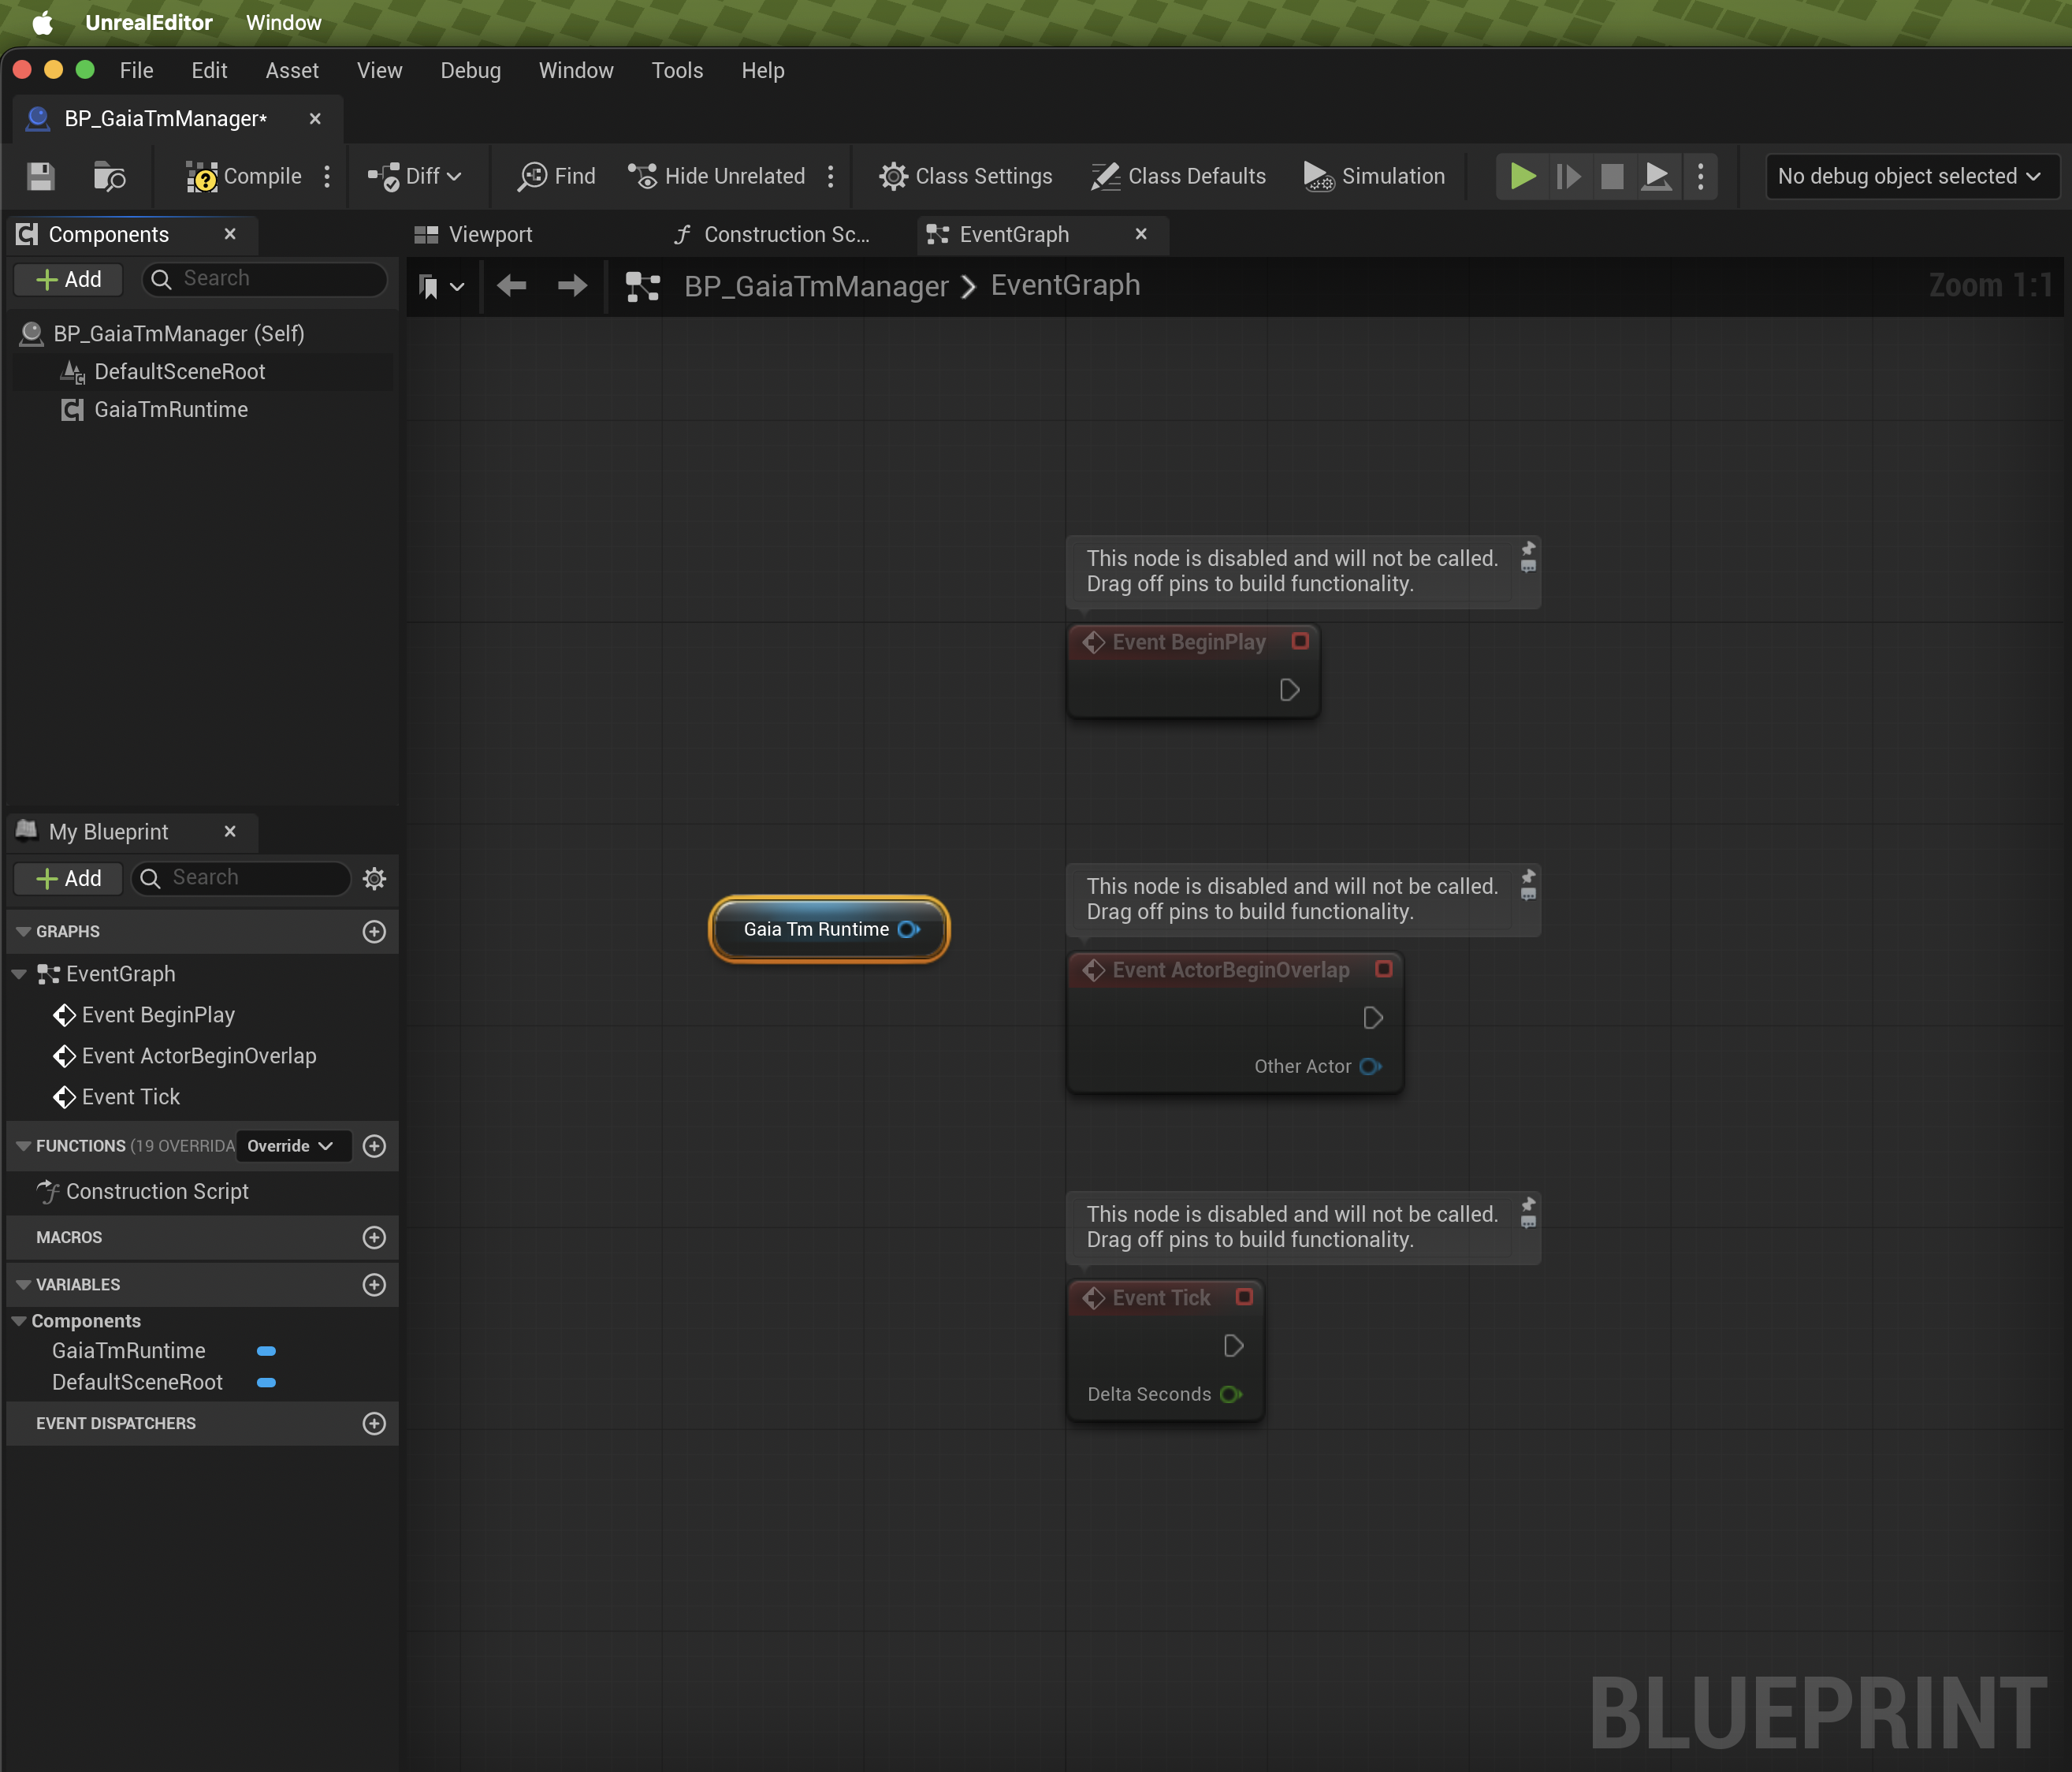Viewport: 2072px width, 1772px height.
Task: Compile the blueprint
Action: click(x=243, y=177)
